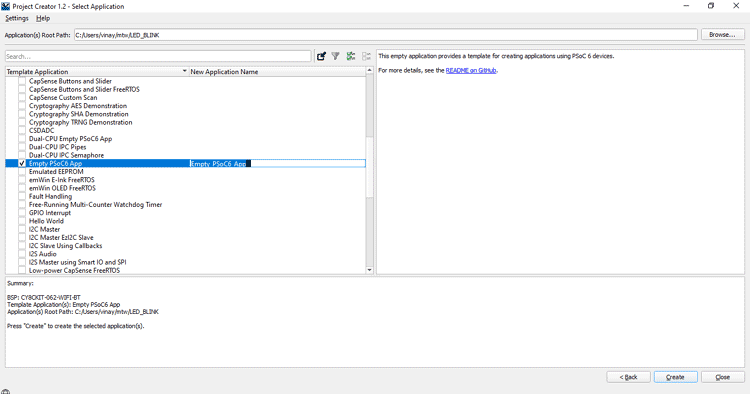Viewport: 750px width, 394px height.
Task: Select the Low-power CapSense FreeRTOS row
Action: click(74, 270)
